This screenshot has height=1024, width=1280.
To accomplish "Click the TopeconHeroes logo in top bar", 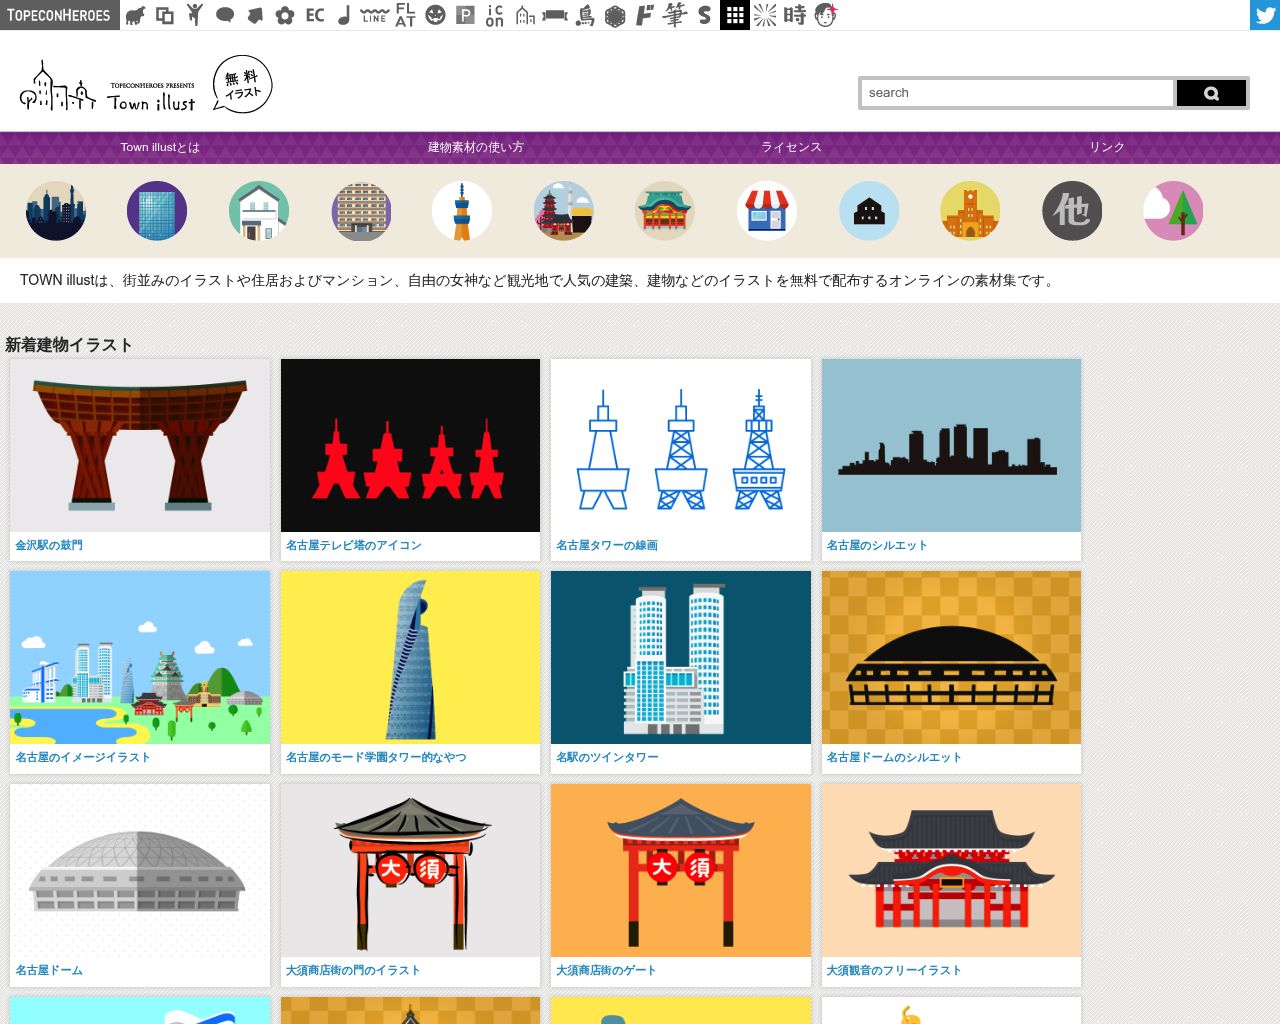I will point(60,15).
